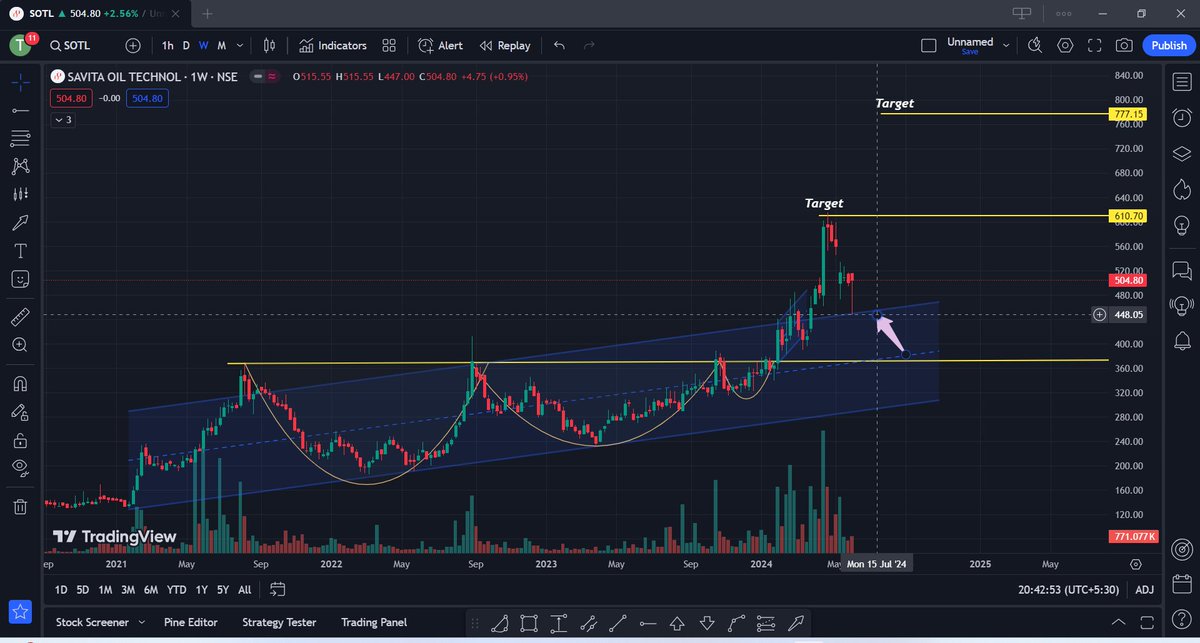Screen dimensions: 1200x643
Task: Open user profile avatar menu
Action: (21, 45)
